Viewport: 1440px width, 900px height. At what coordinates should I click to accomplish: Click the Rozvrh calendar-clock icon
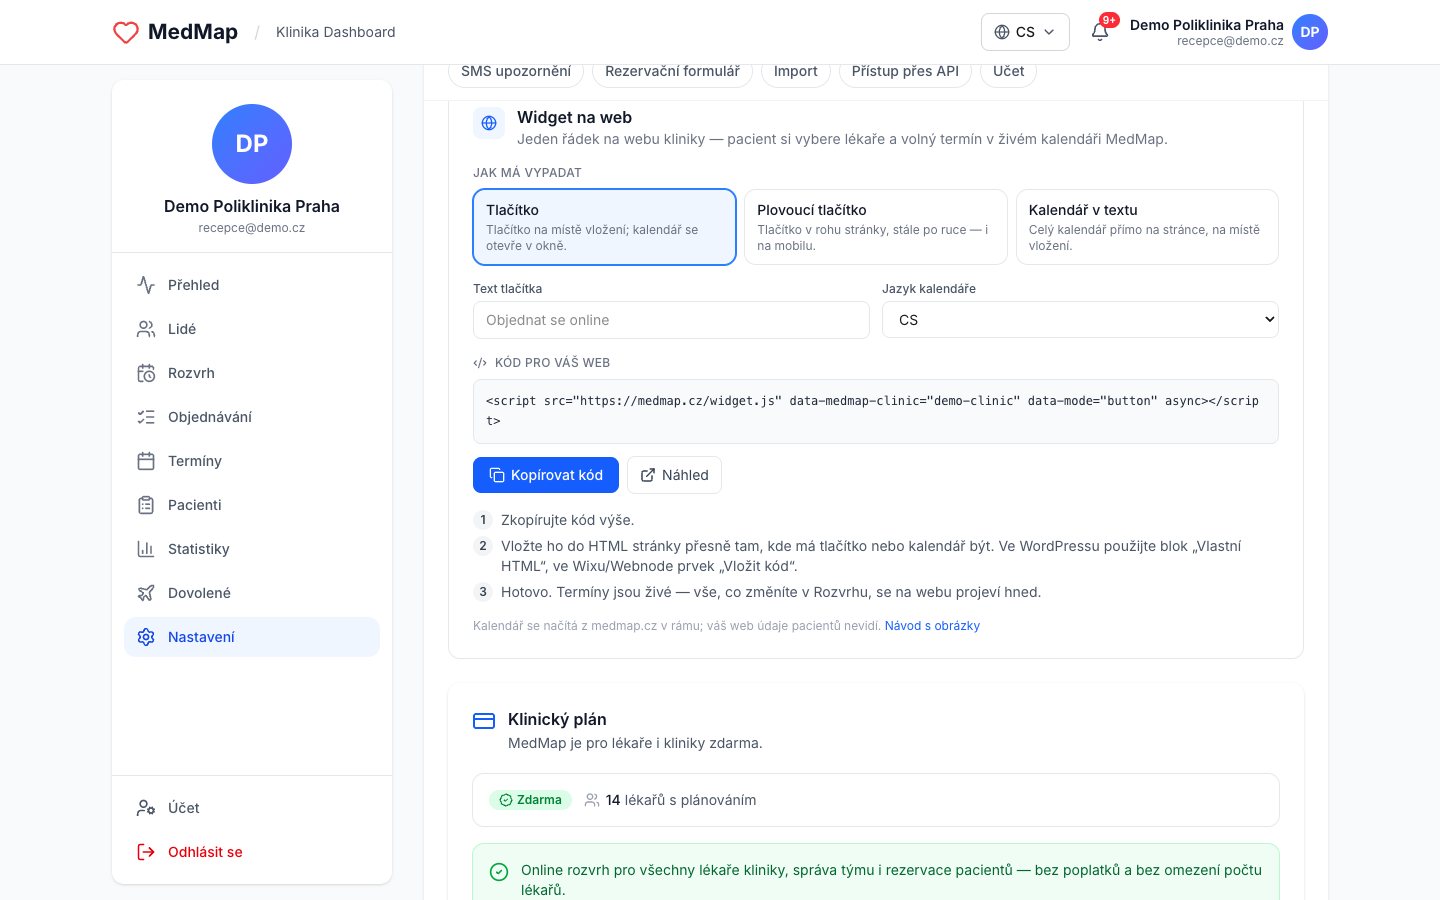(146, 373)
